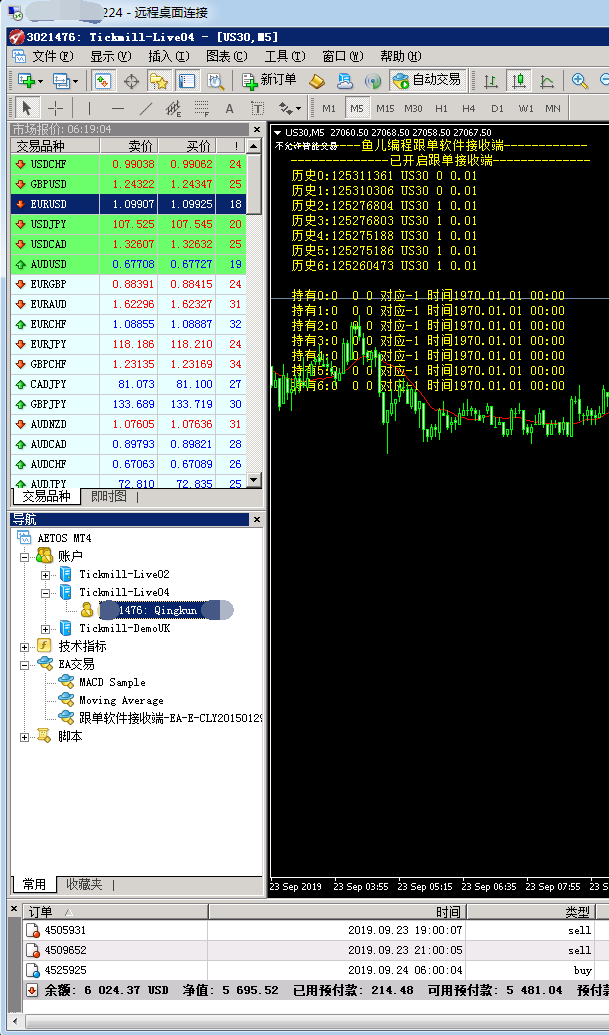This screenshot has width=609, height=1035.
Task: Switch chart timeframe to H1
Action: (441, 108)
